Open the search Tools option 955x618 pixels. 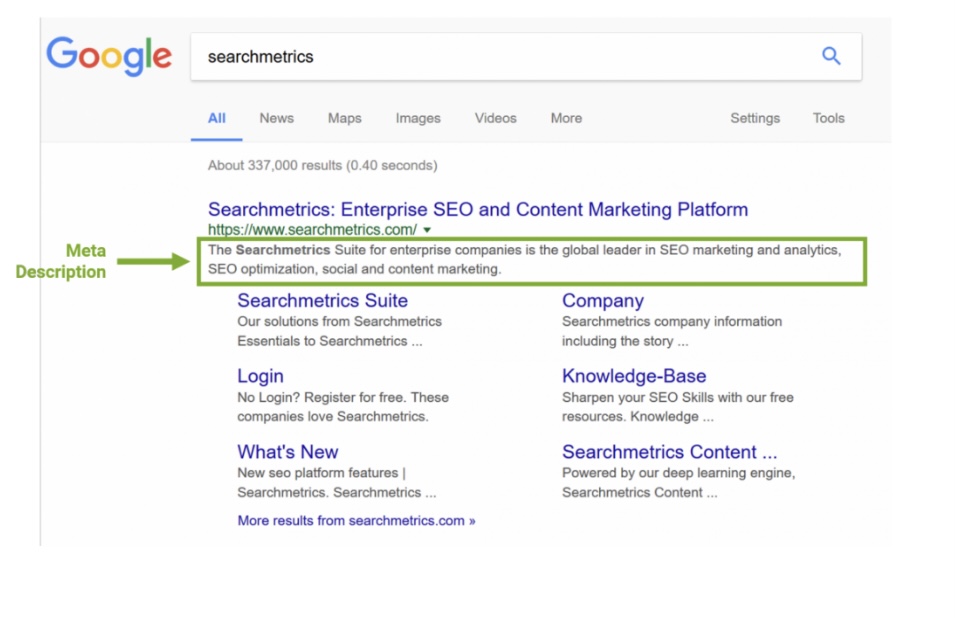[828, 118]
